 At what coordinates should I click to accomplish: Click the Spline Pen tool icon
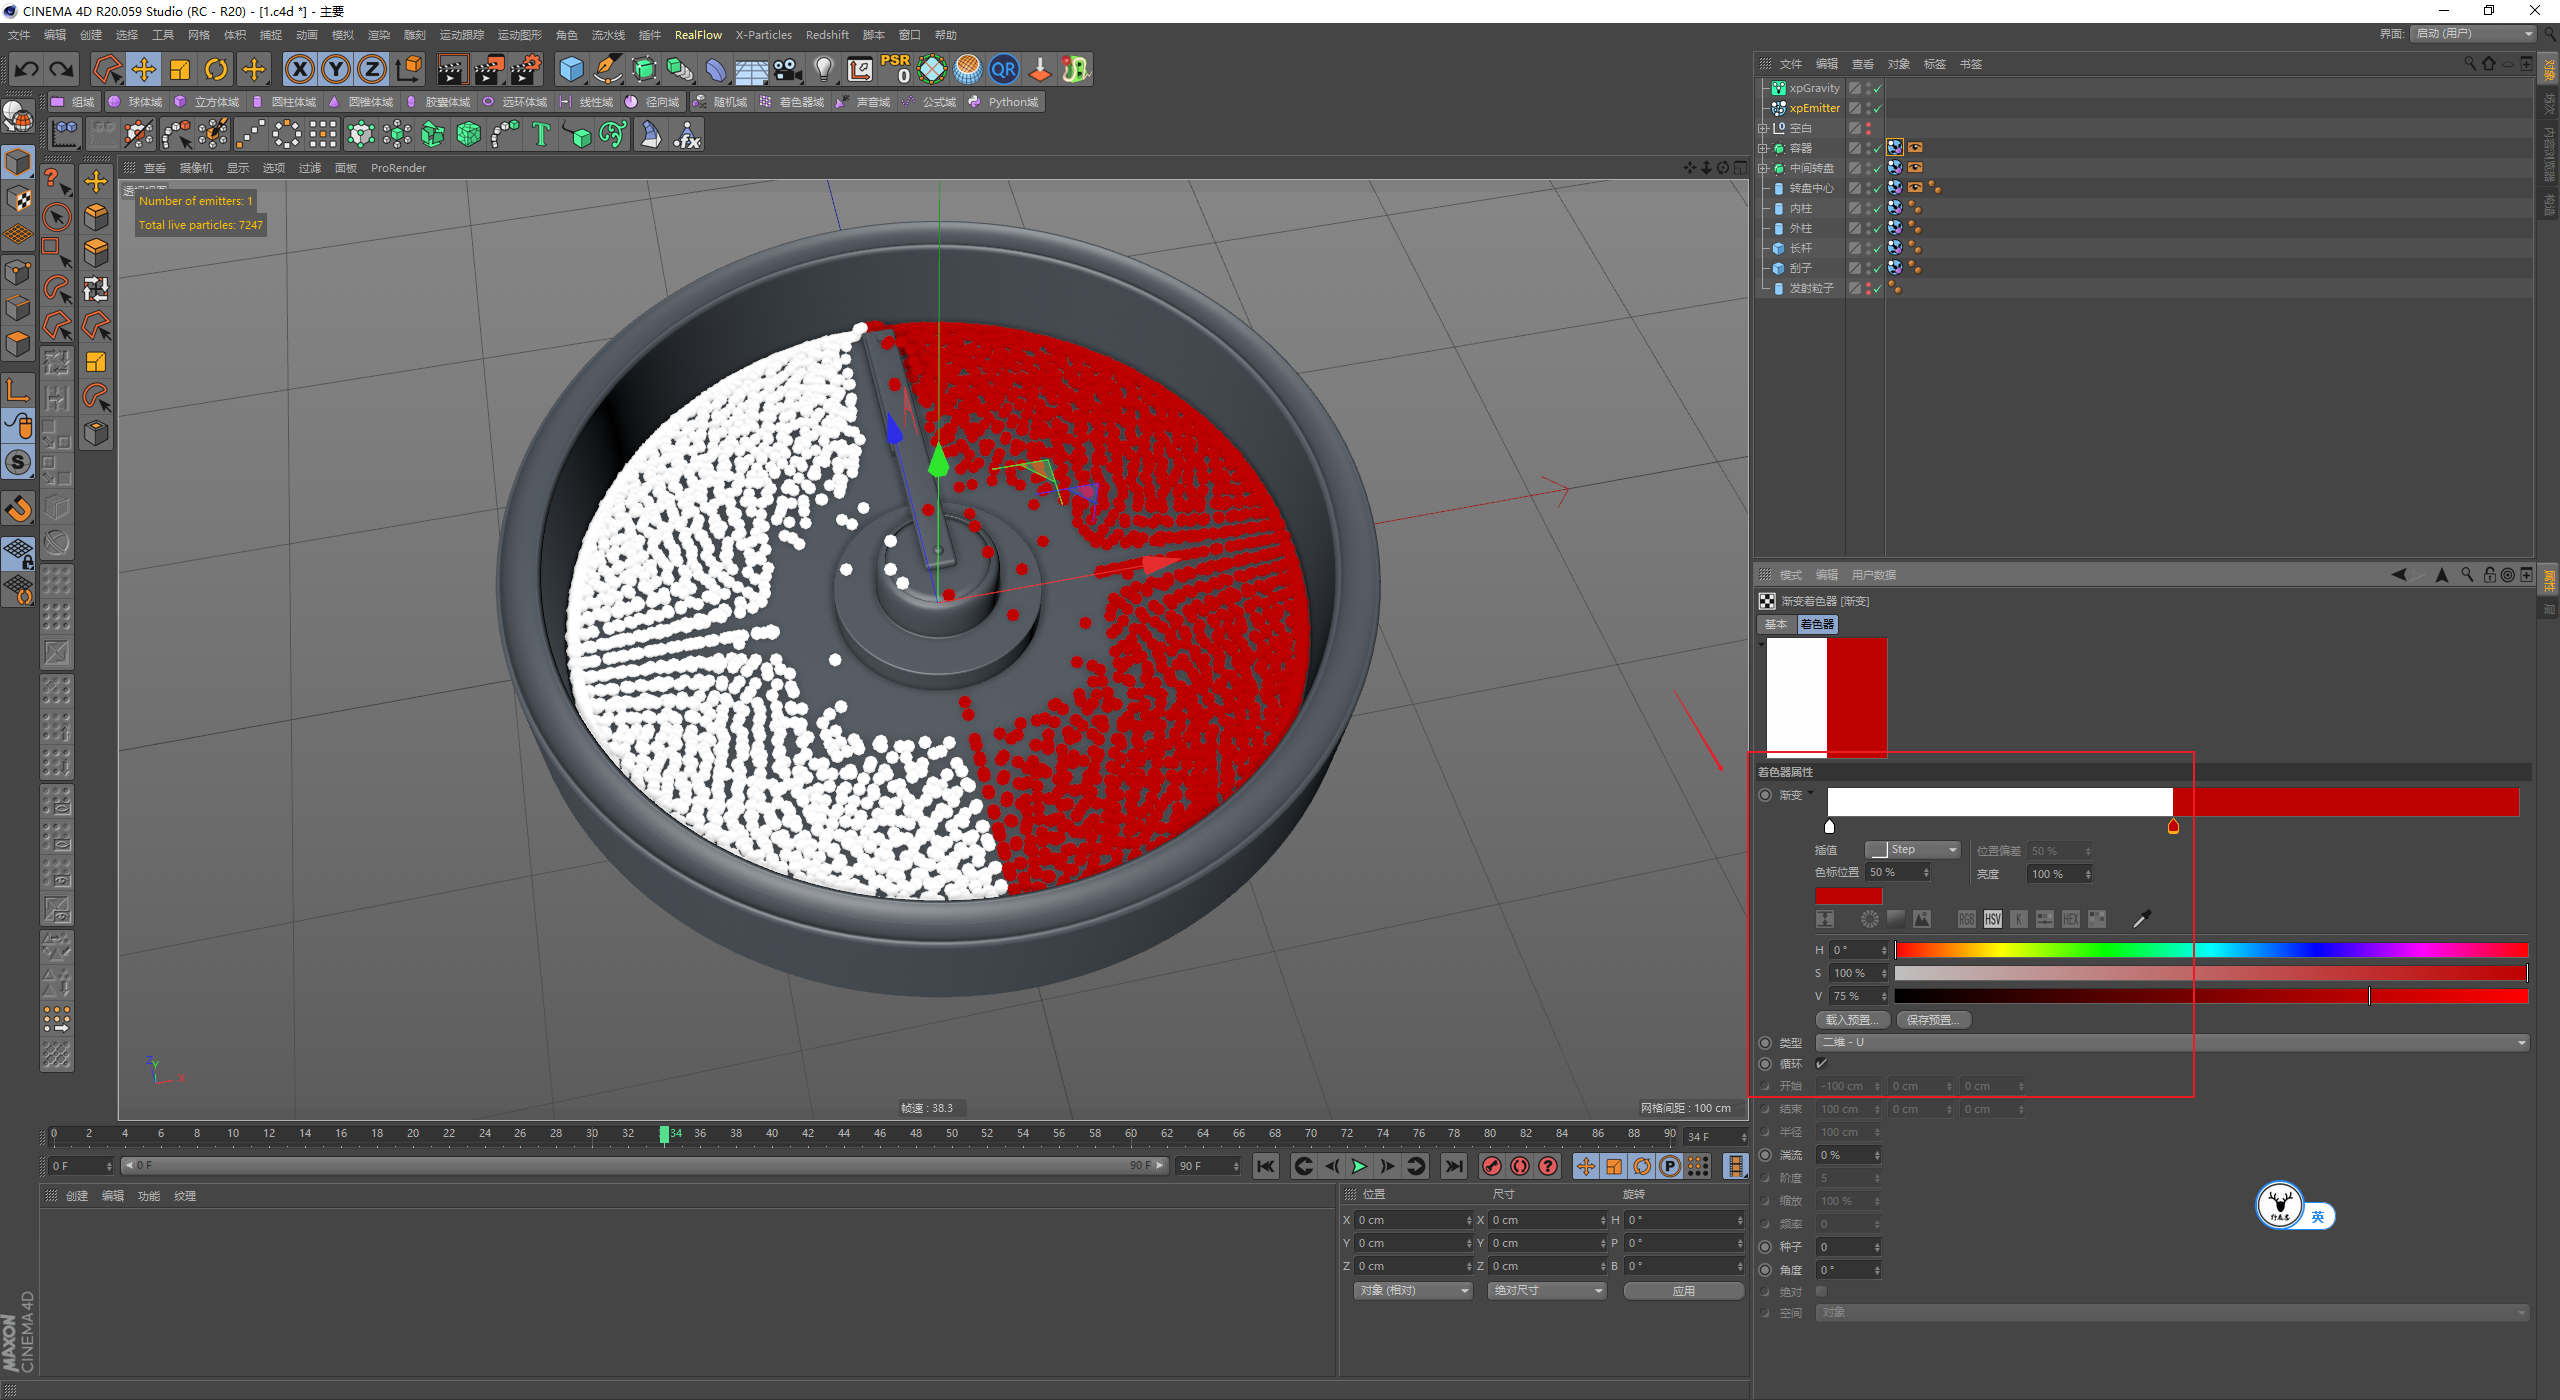[x=608, y=69]
